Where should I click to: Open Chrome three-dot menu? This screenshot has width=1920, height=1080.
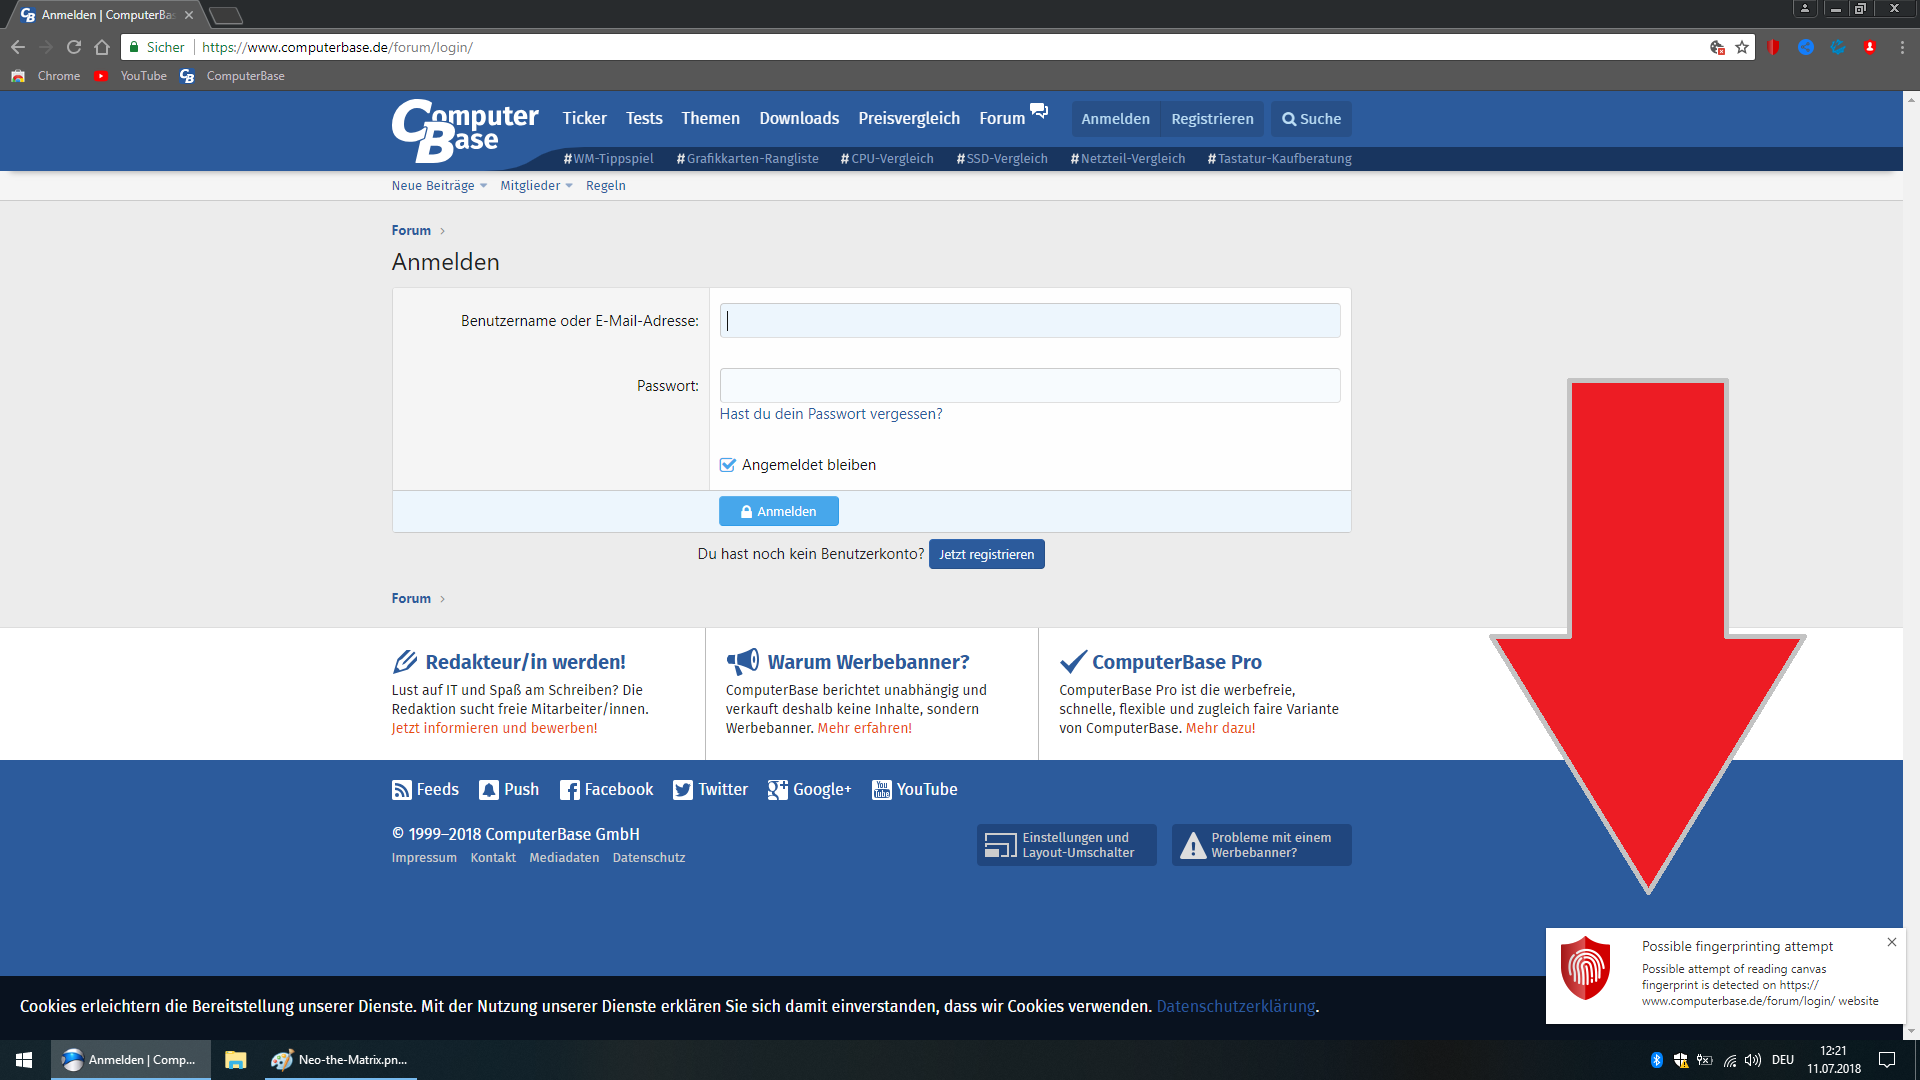coord(1902,47)
